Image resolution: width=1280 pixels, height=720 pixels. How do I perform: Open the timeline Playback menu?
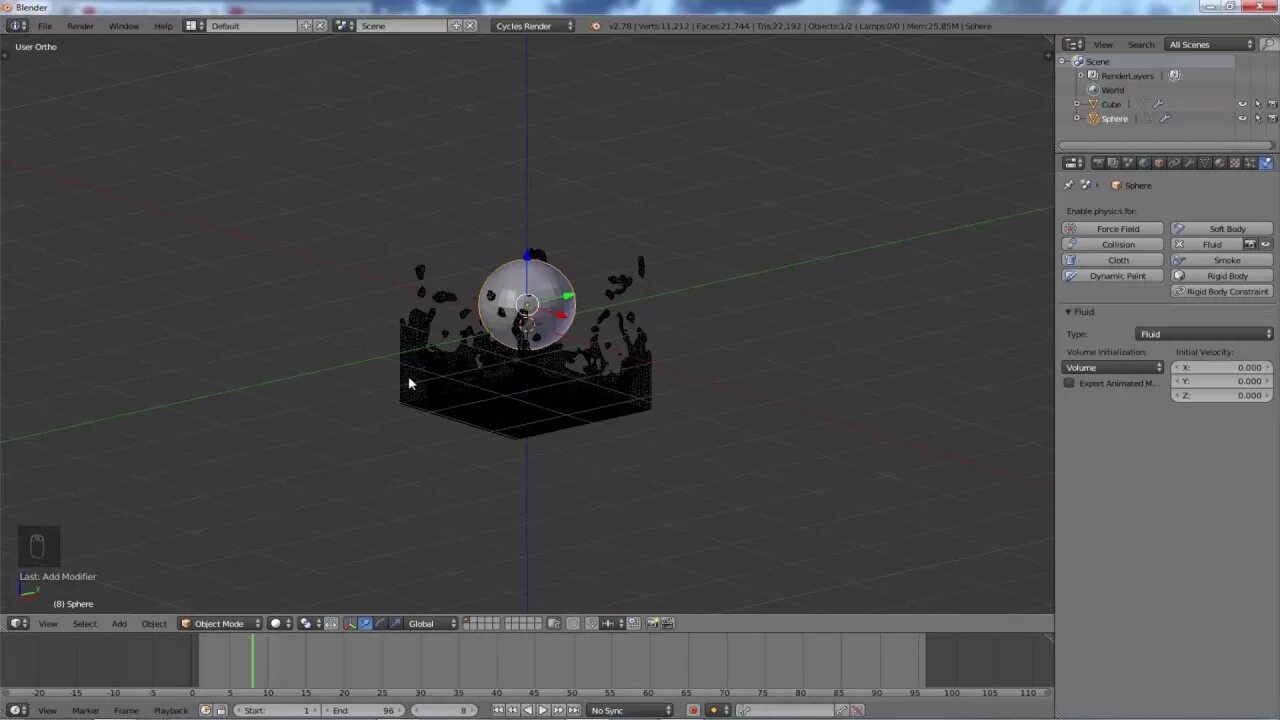171,710
